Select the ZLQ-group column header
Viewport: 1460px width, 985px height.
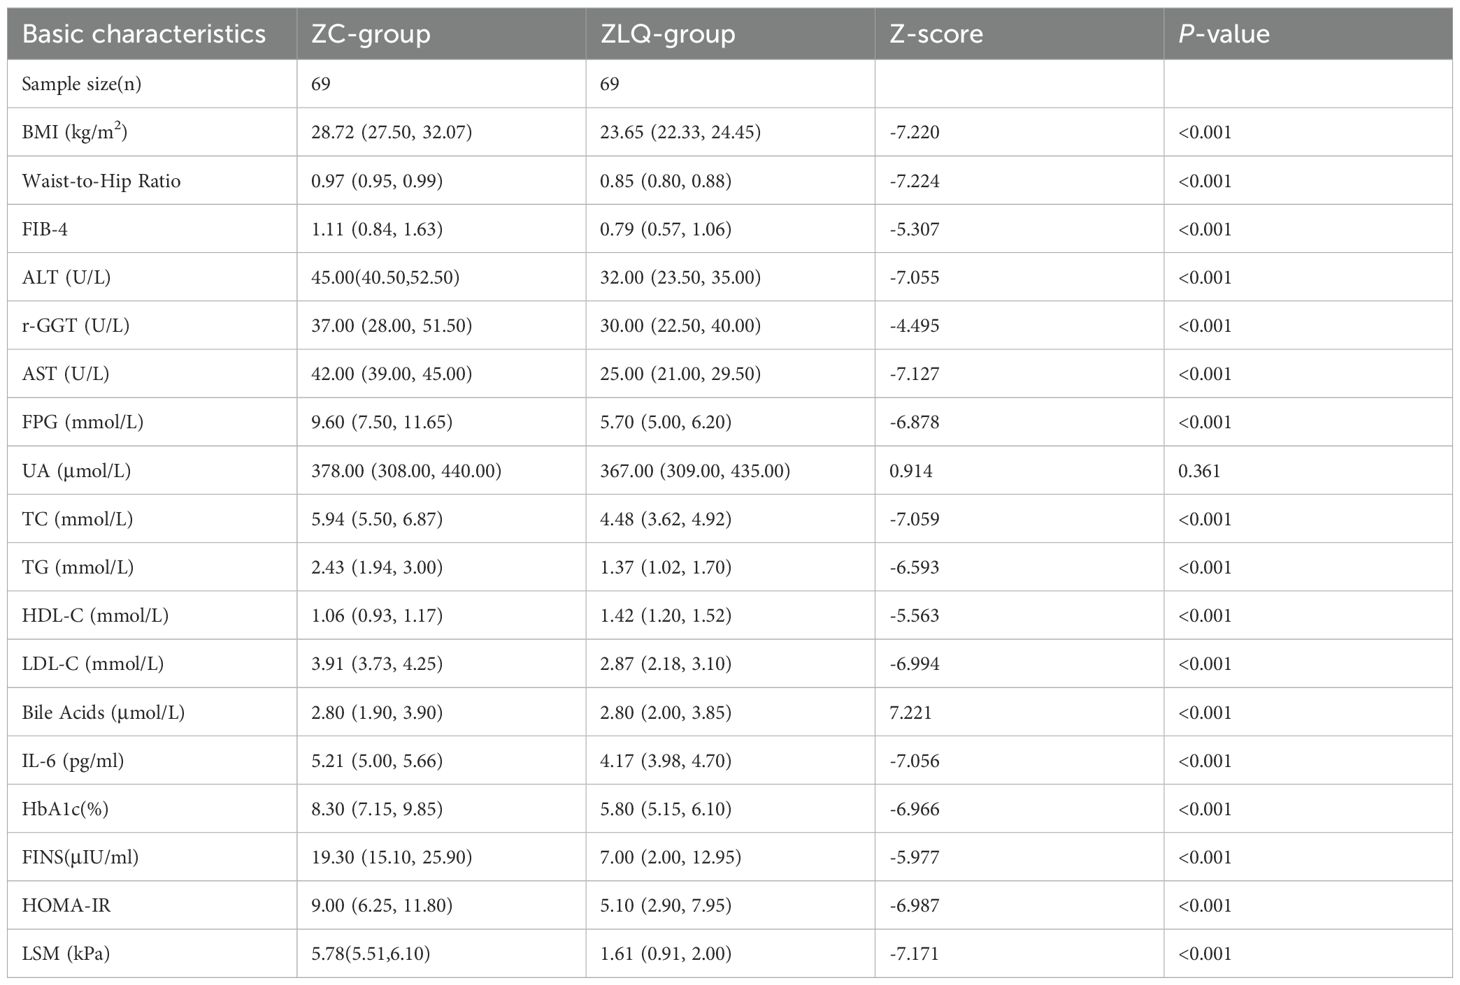click(x=668, y=34)
